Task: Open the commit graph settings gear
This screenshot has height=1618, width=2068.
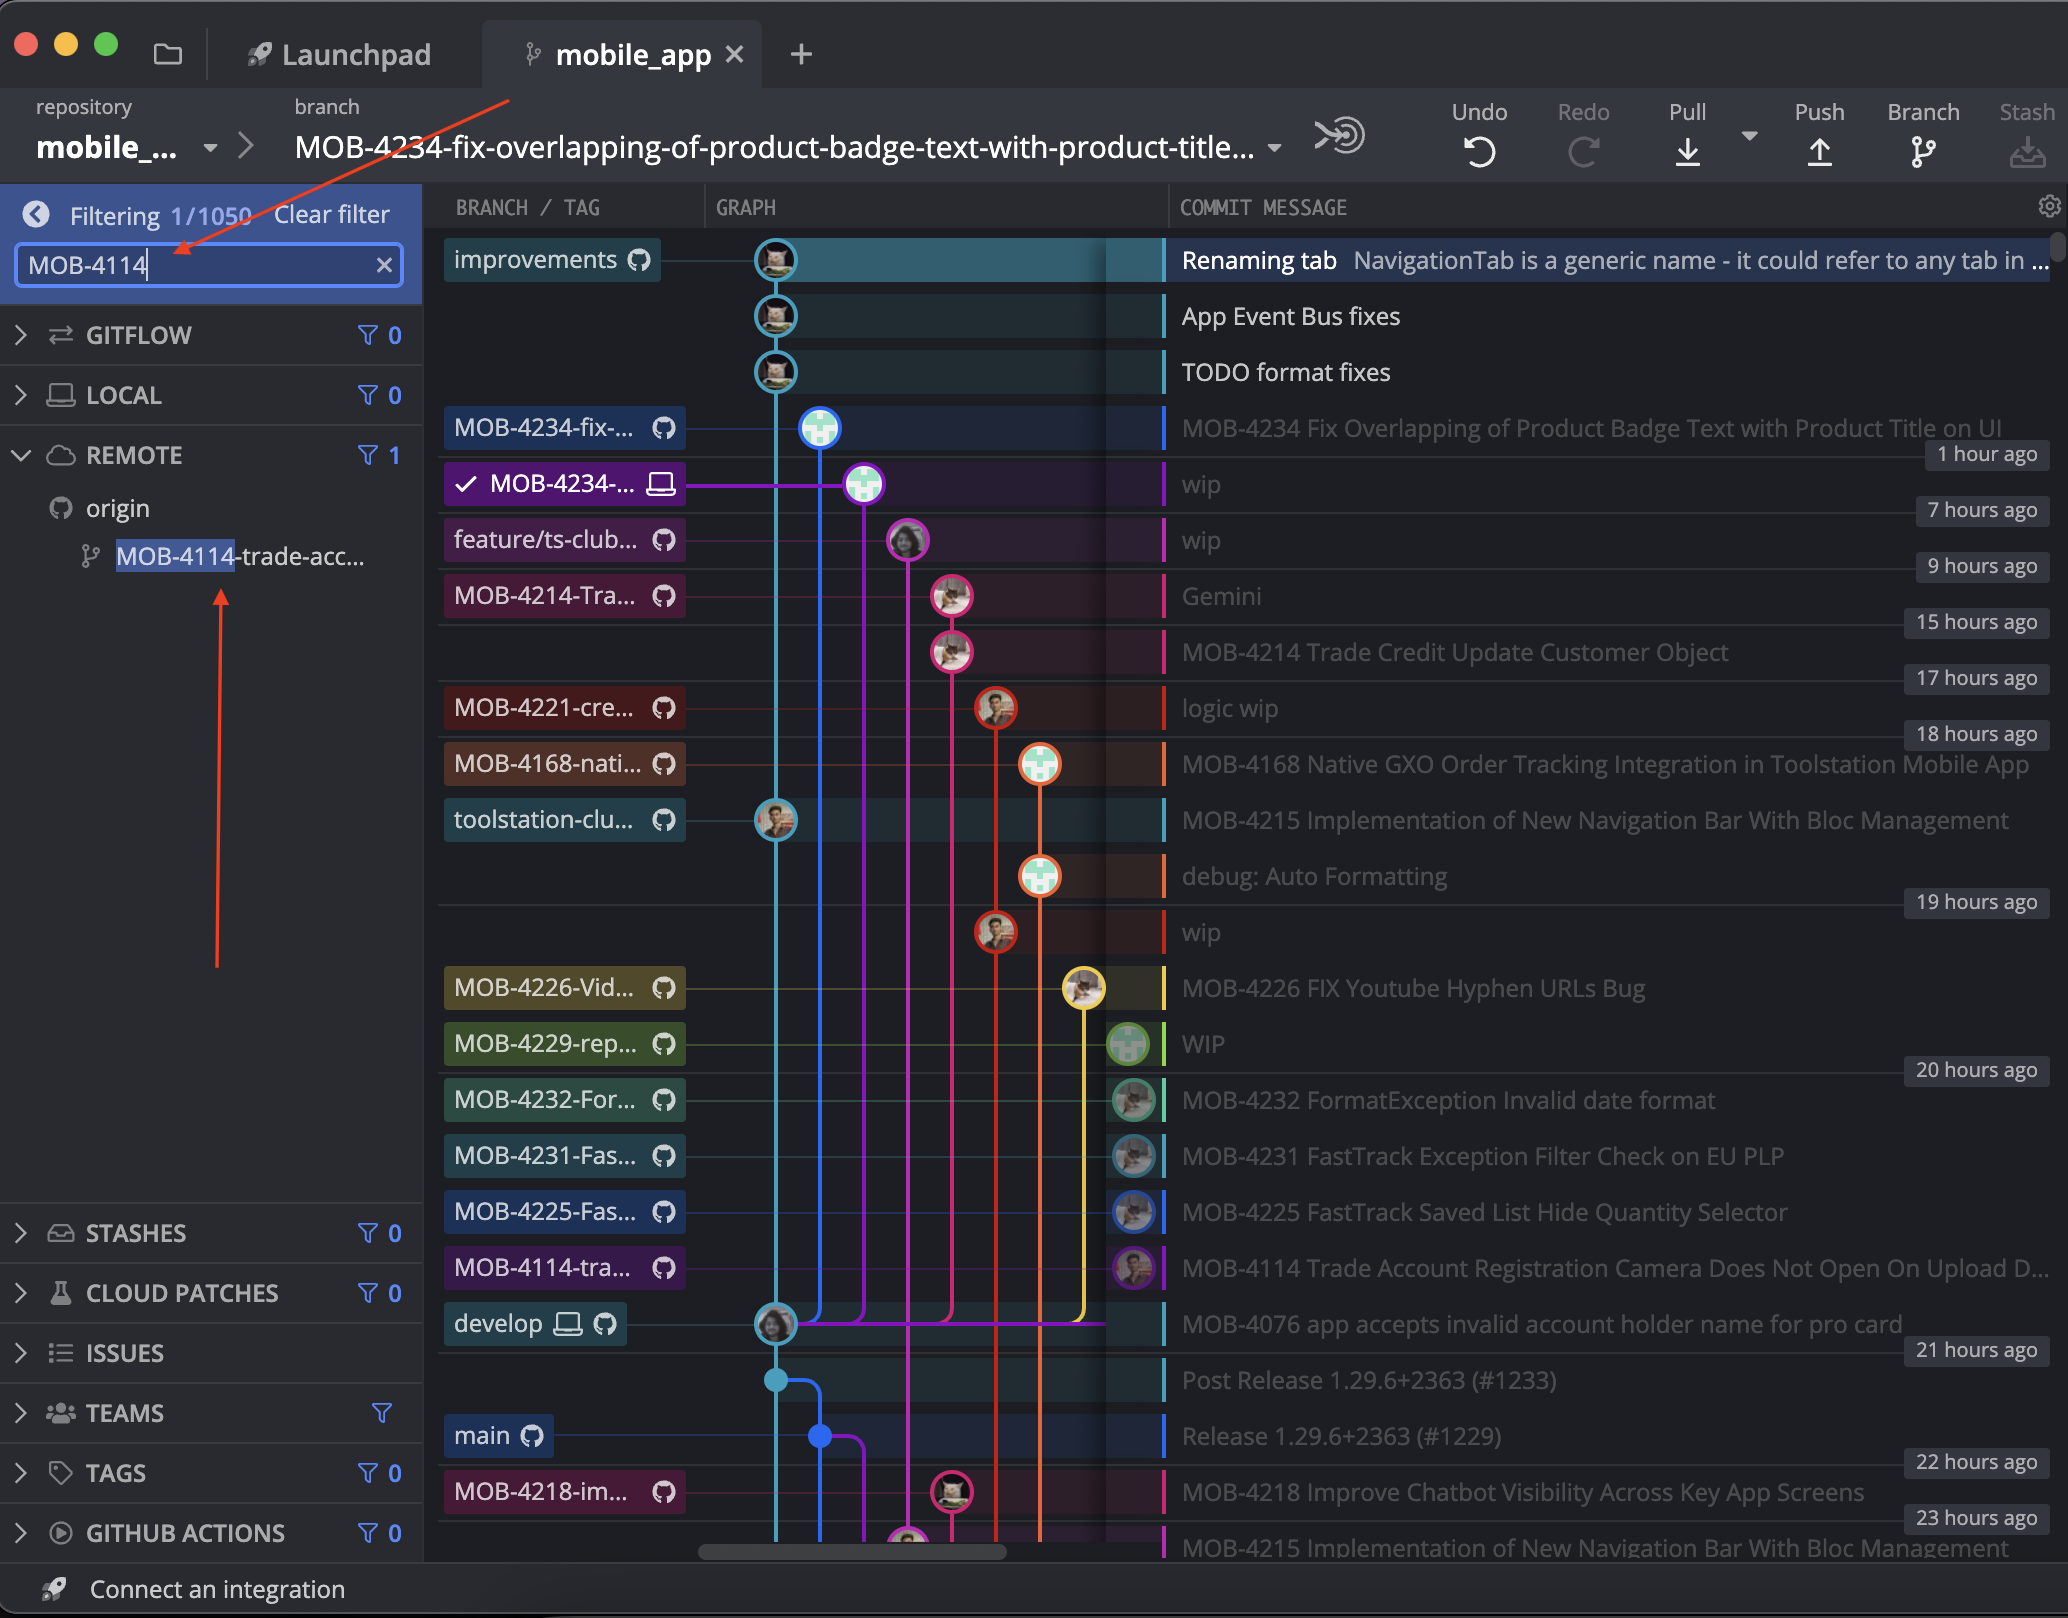Action: 2048,206
